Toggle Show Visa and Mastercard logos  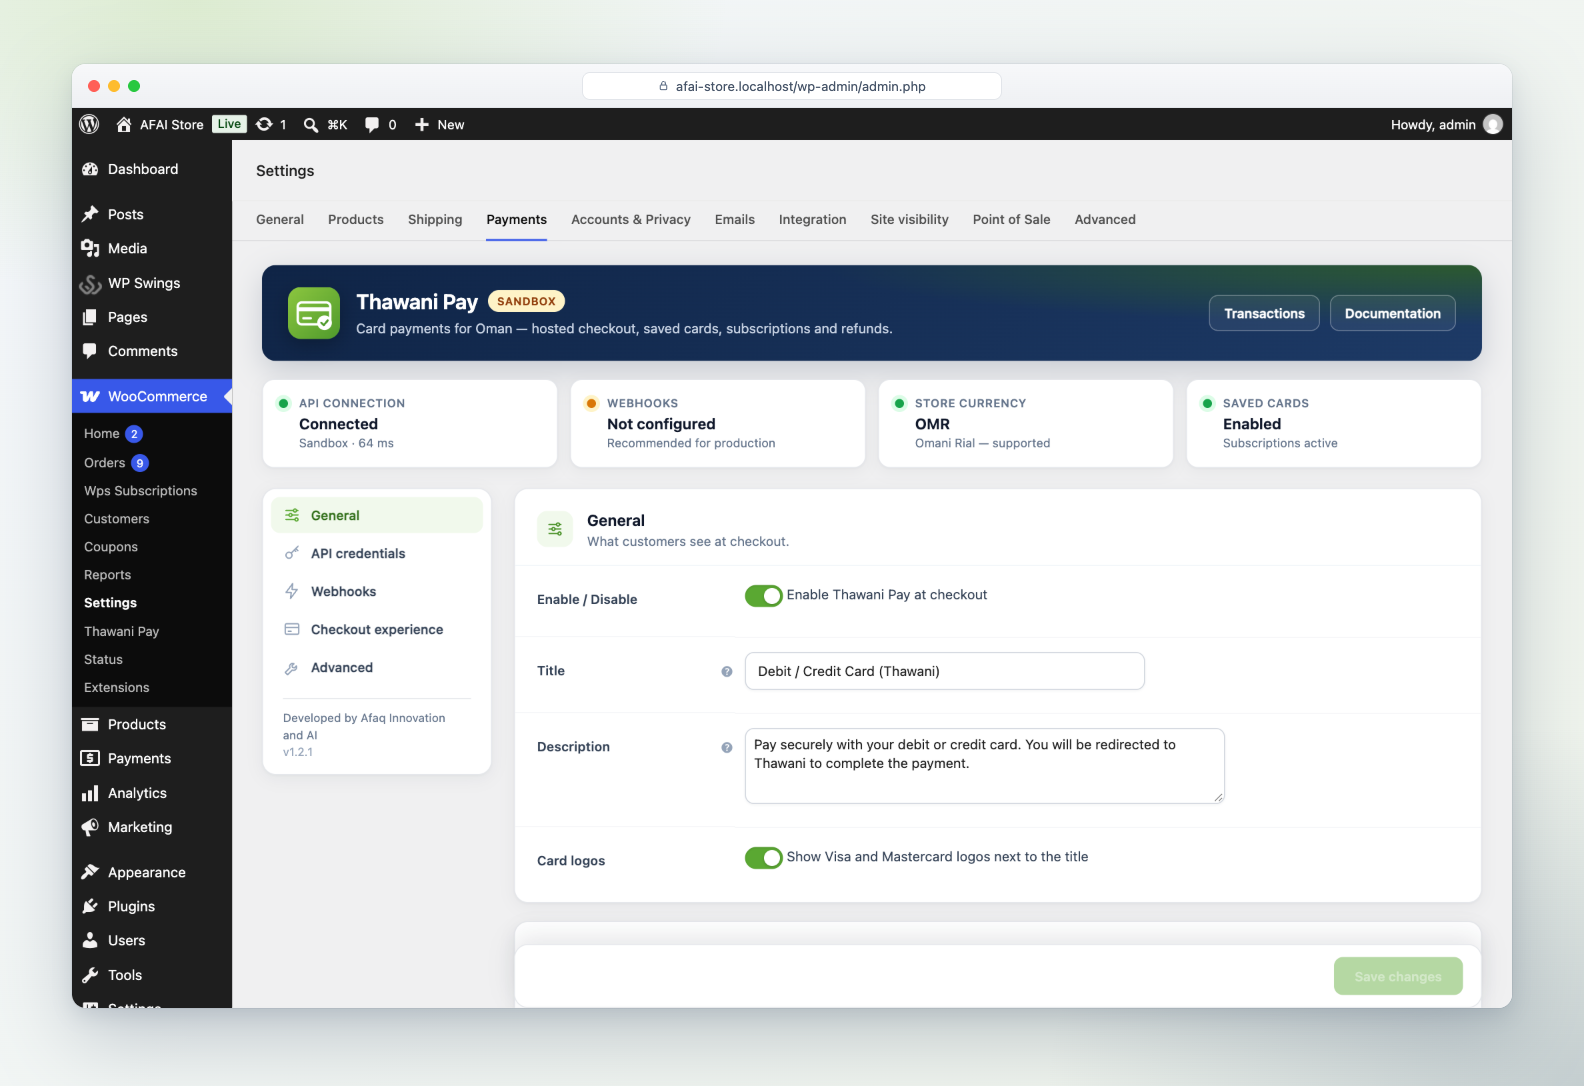[764, 858]
